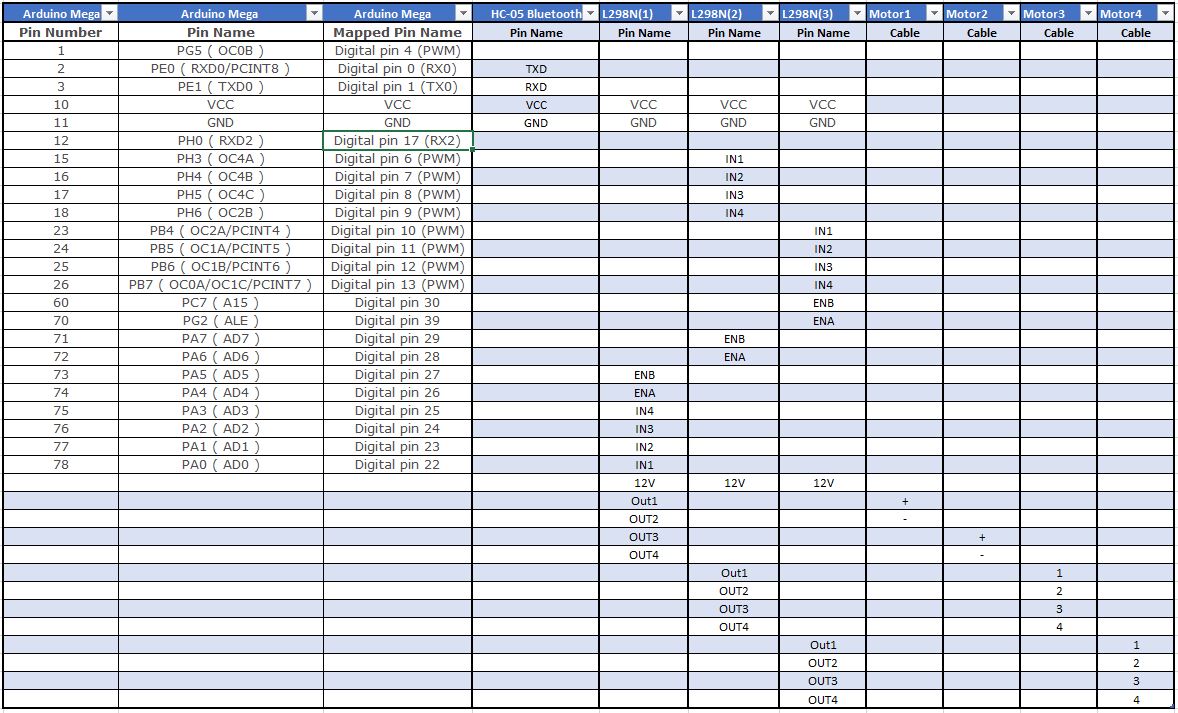The height and width of the screenshot is (713, 1178).
Task: Select the 'PE1 ( TXD0 )' cell
Action: pyautogui.click(x=221, y=86)
